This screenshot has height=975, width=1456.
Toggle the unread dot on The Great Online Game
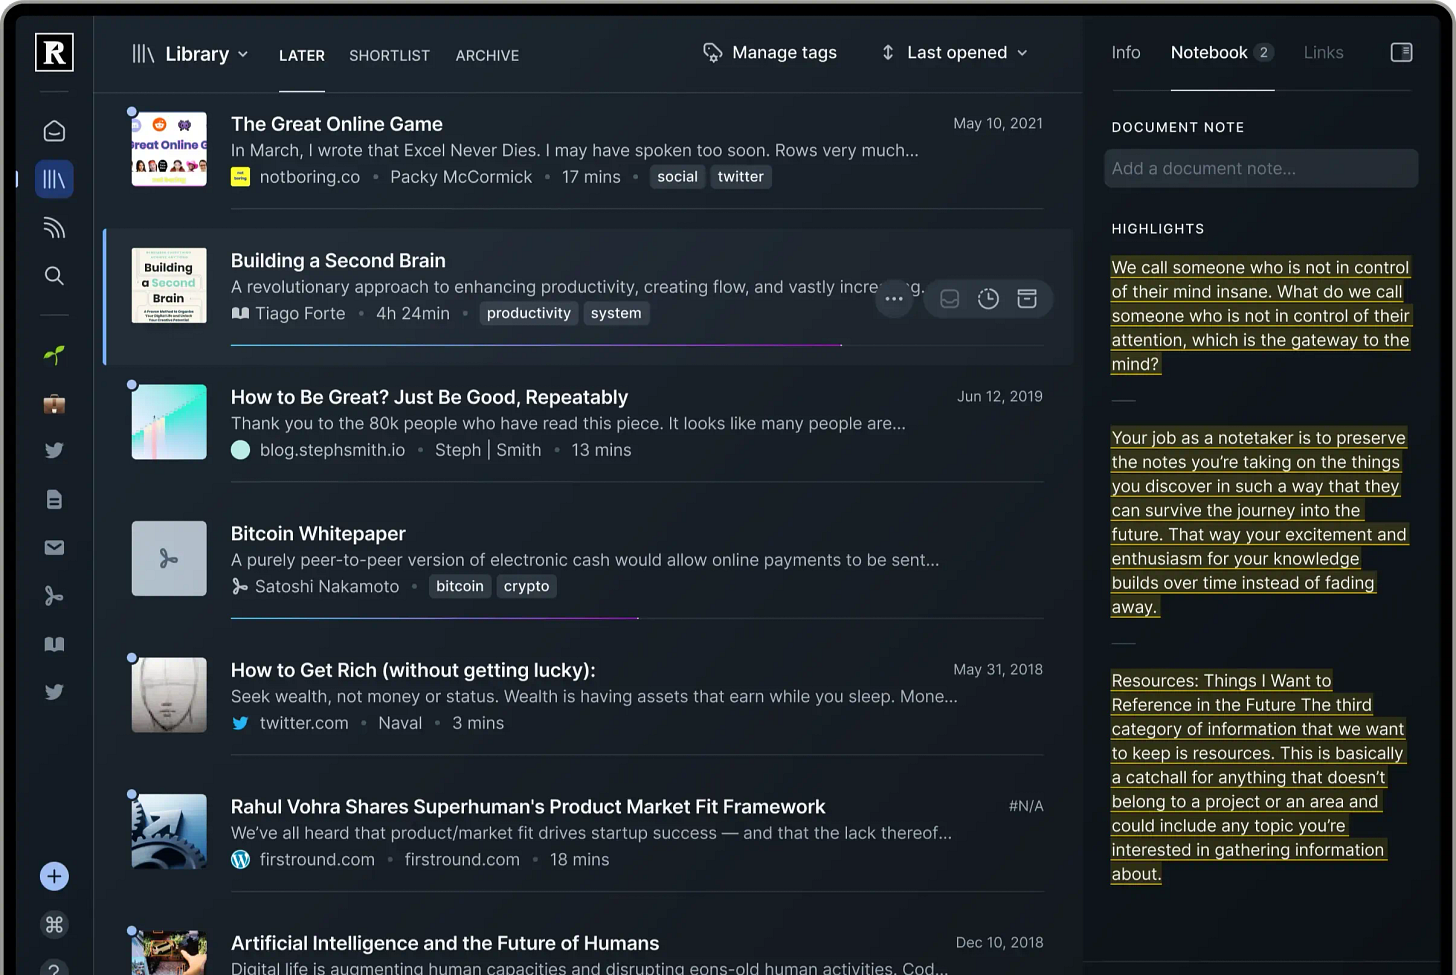click(131, 111)
